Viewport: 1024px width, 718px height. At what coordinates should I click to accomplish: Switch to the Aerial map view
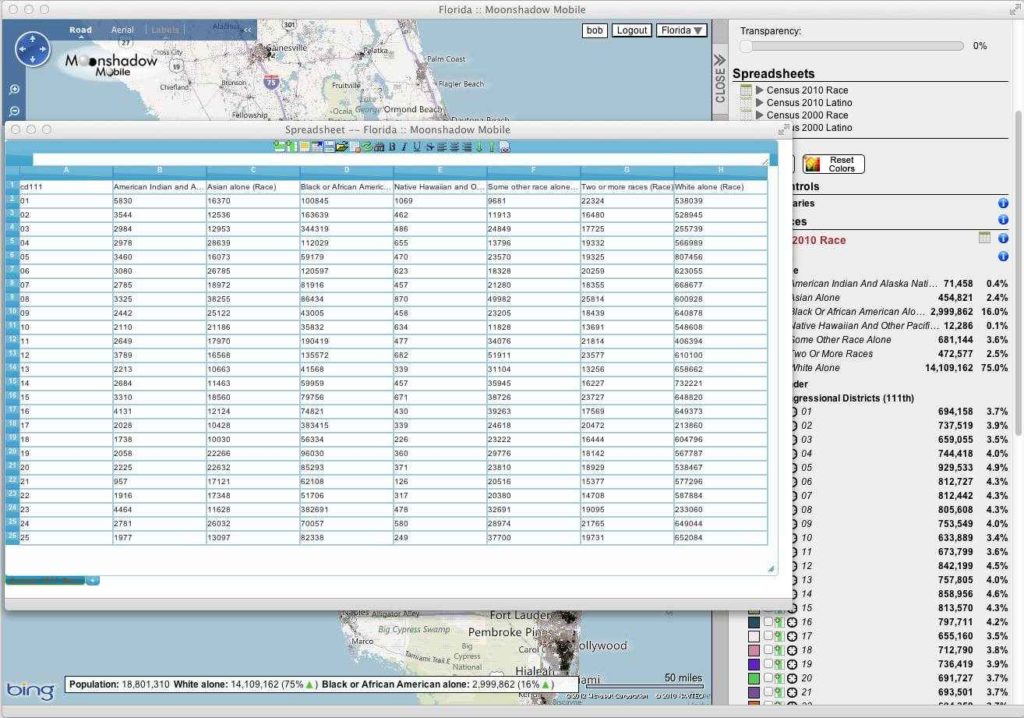point(122,30)
